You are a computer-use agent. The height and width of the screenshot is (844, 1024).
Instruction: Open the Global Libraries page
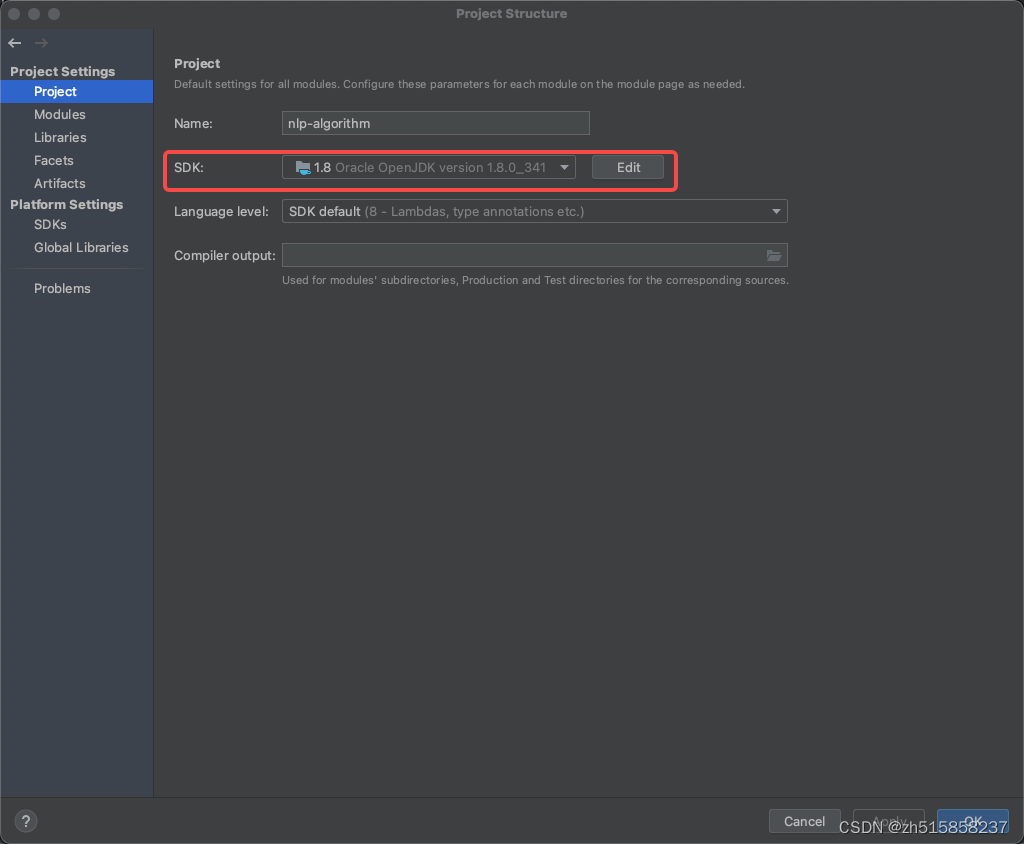pyautogui.click(x=81, y=247)
